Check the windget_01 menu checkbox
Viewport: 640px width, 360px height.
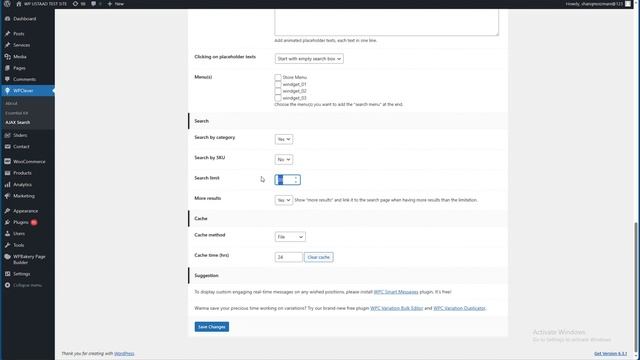pyautogui.click(x=278, y=84)
